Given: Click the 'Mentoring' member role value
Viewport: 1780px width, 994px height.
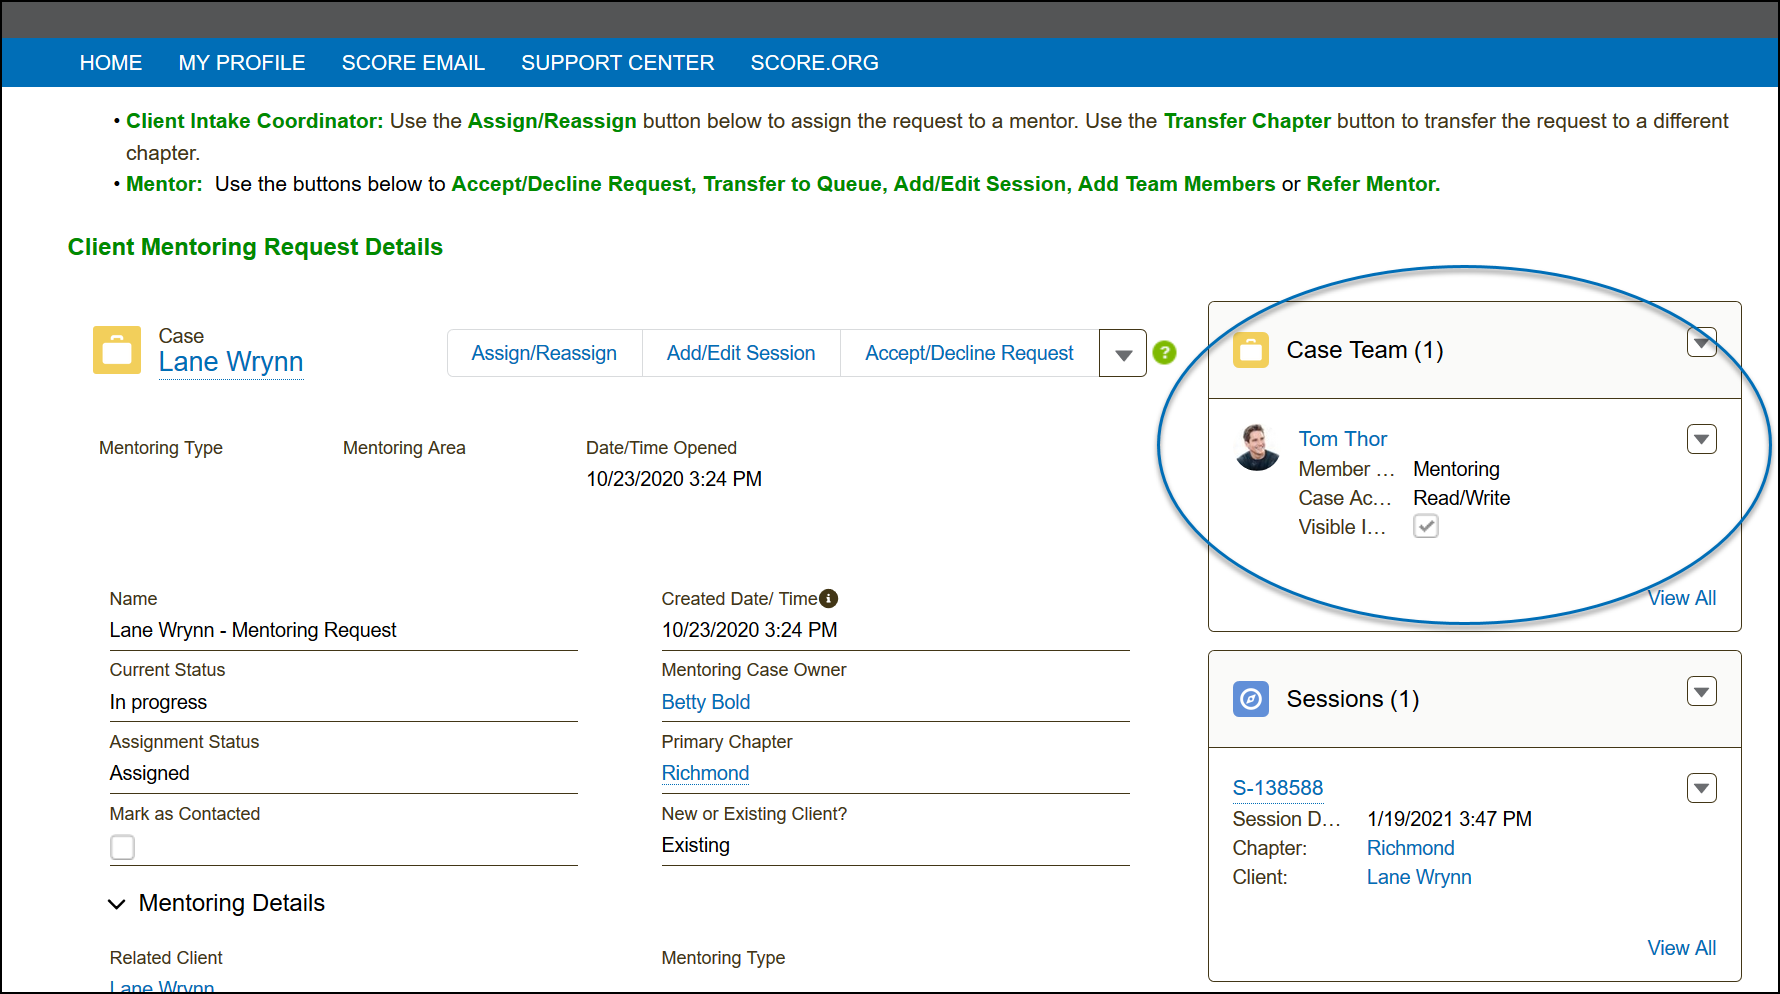Looking at the screenshot, I should point(1456,469).
